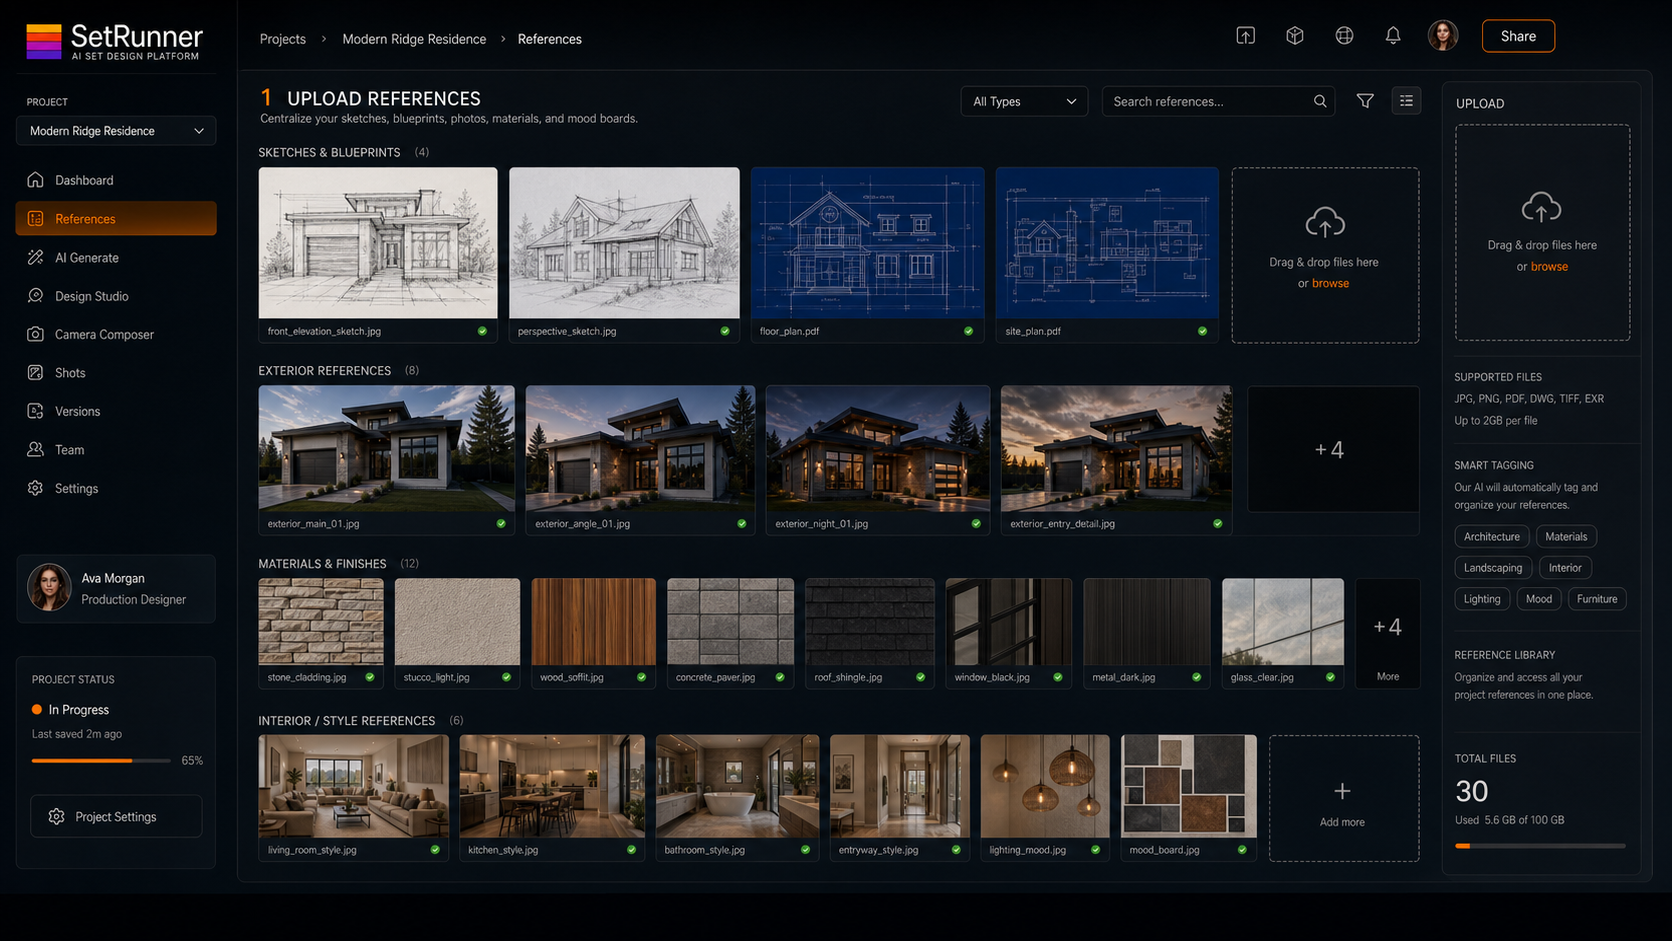
Task: Open Camera Composer page
Action: pos(116,334)
